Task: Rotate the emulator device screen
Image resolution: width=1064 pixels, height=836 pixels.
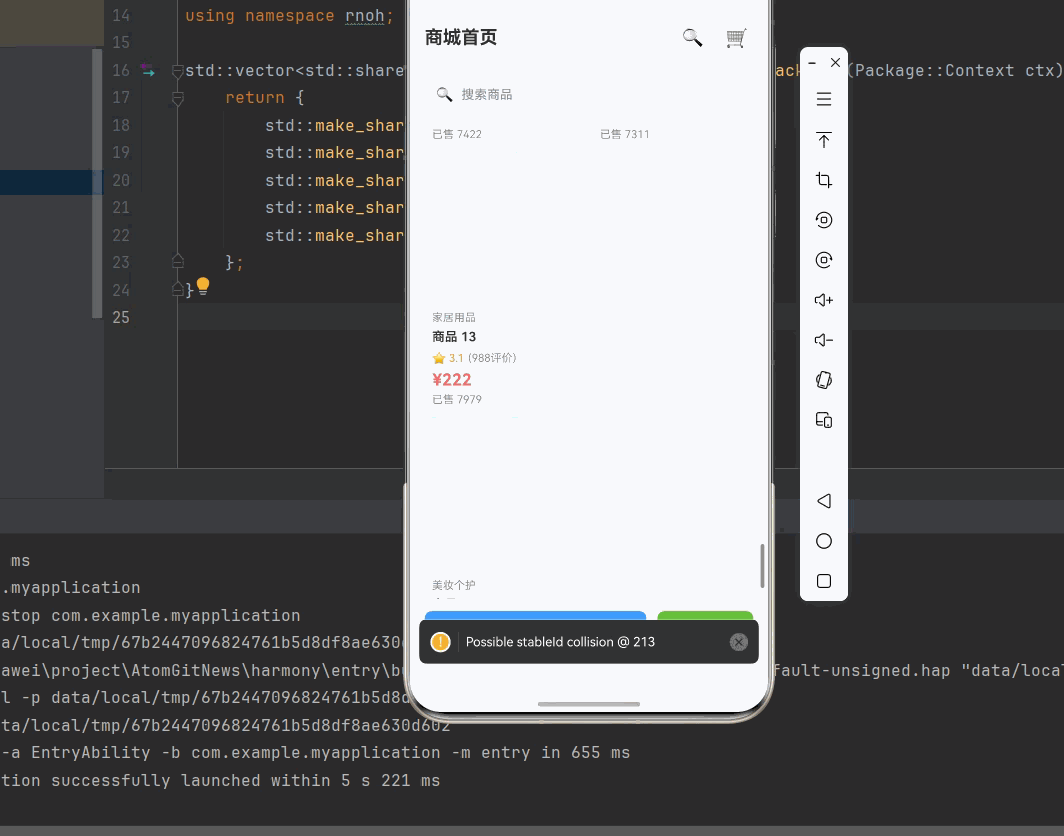Action: click(x=824, y=380)
